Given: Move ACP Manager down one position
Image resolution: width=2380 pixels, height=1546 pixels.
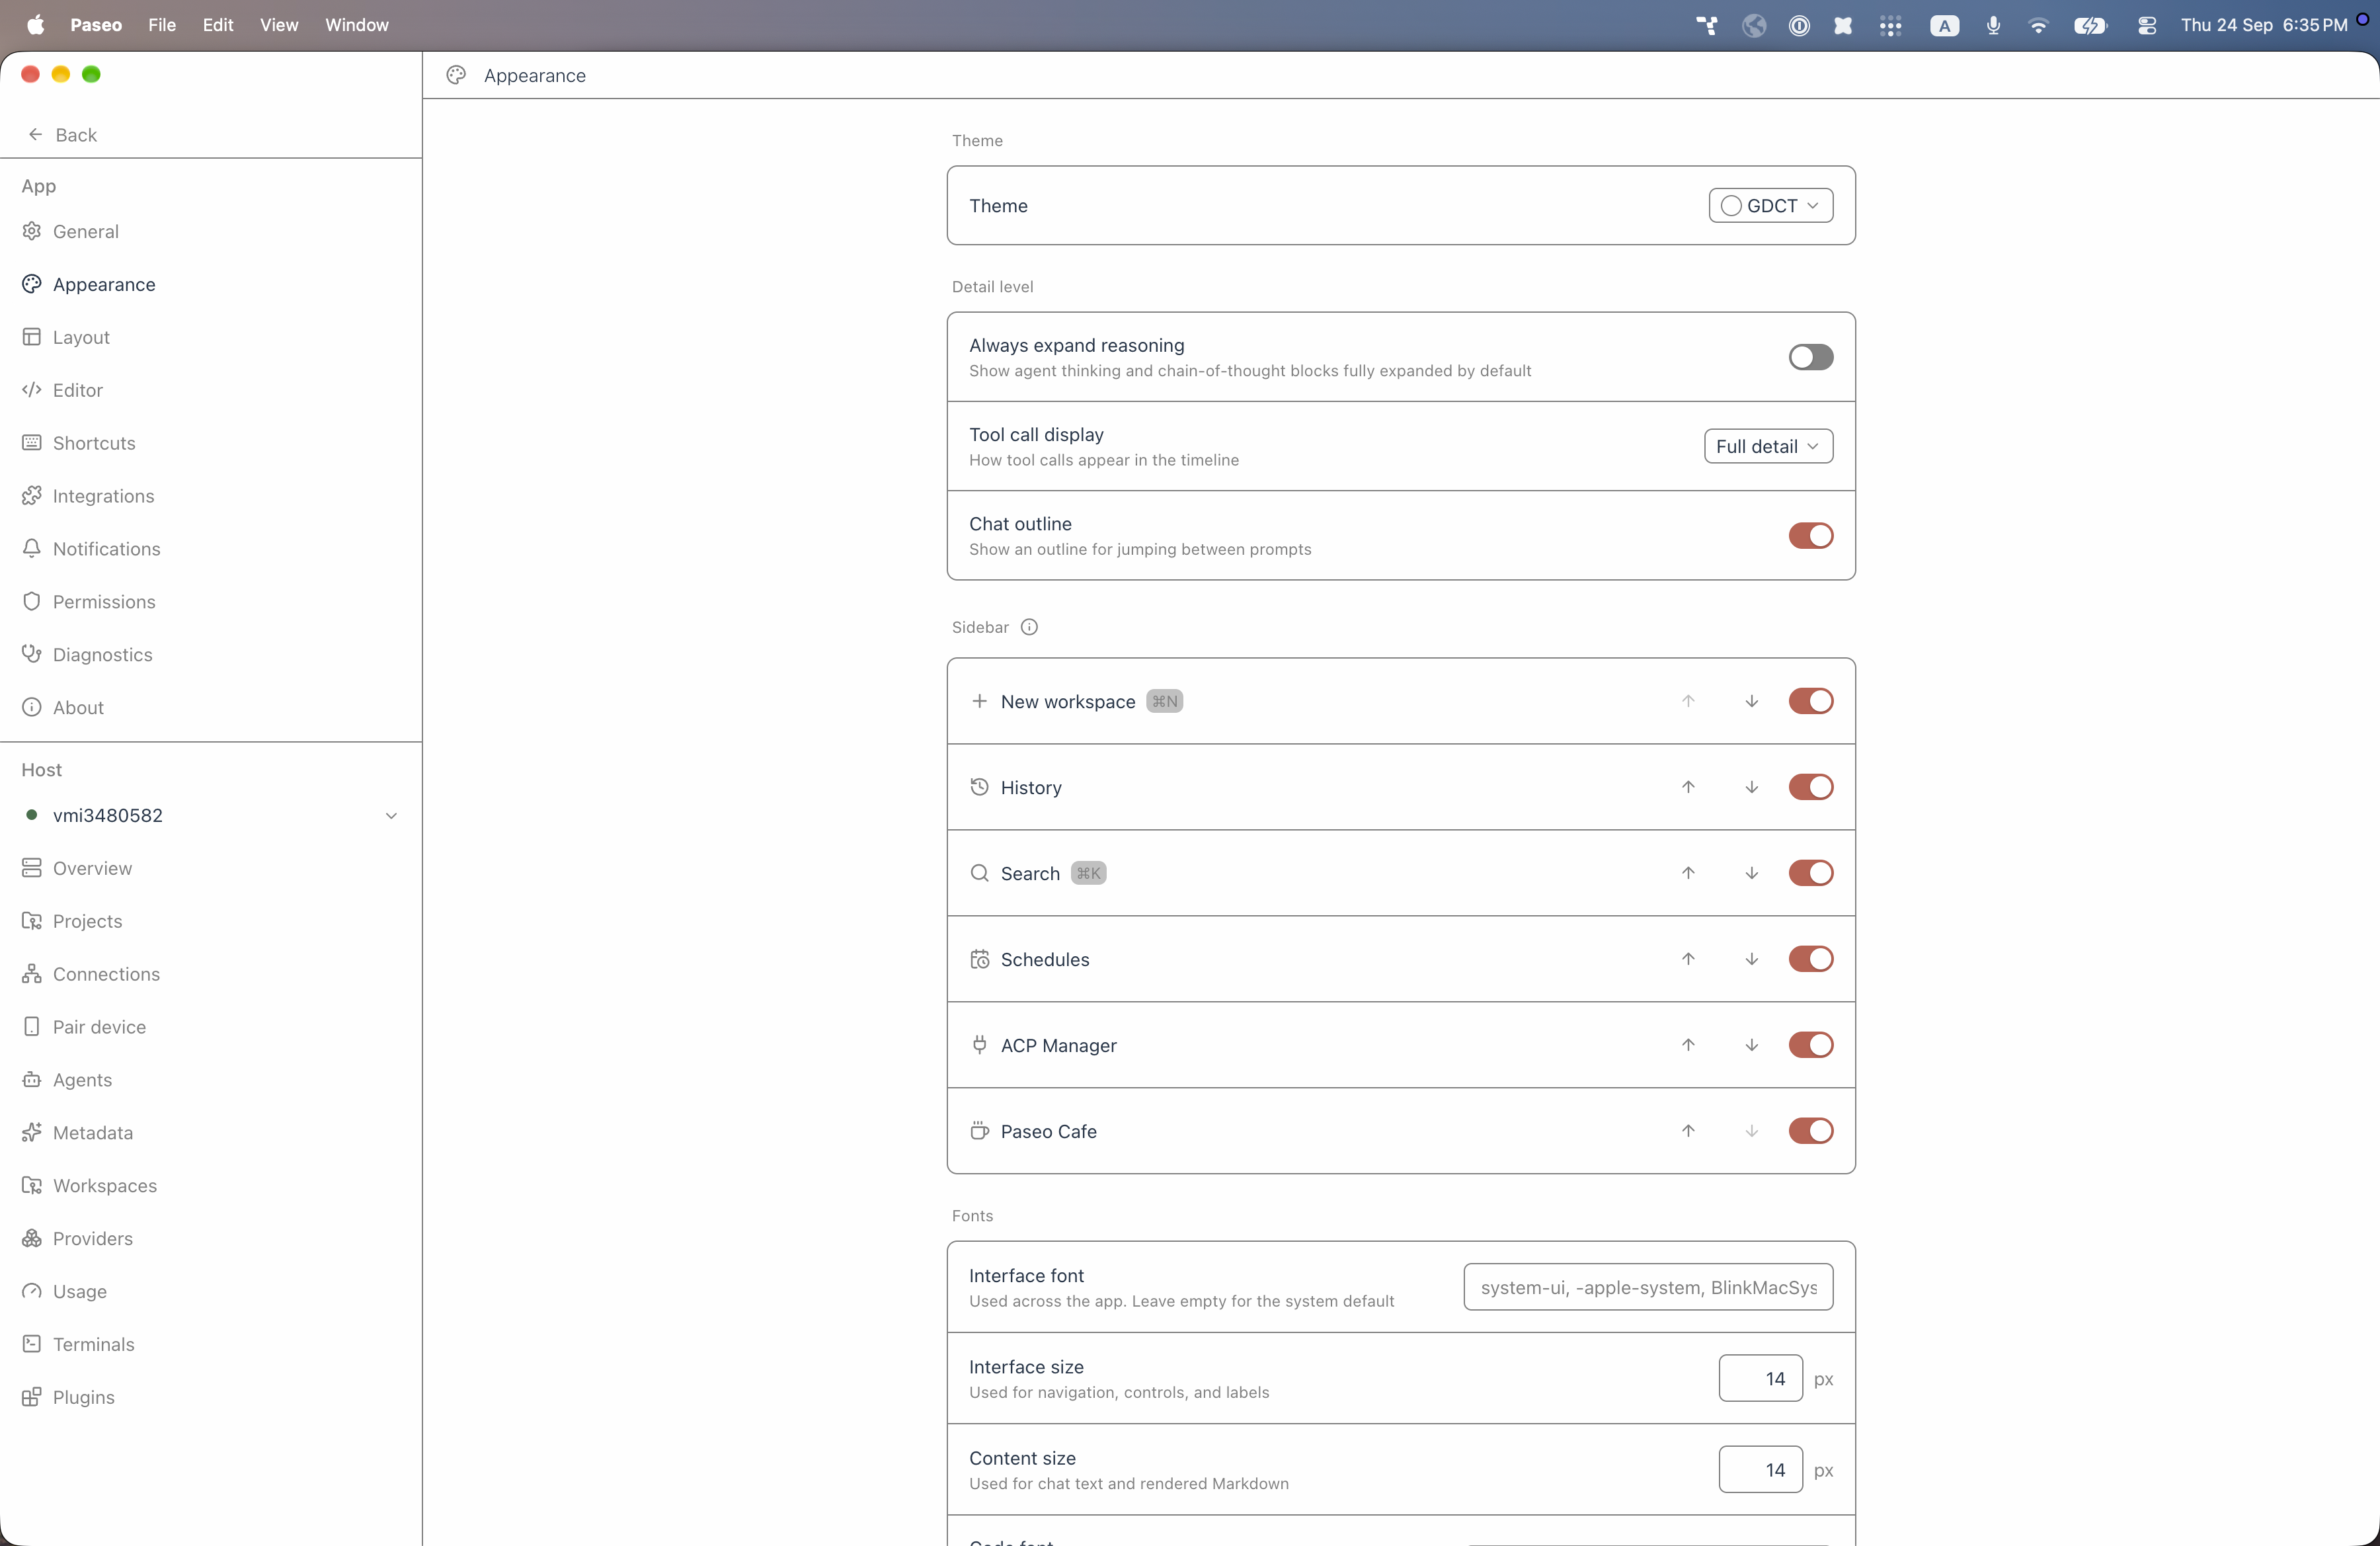Looking at the screenshot, I should pyautogui.click(x=1752, y=1045).
